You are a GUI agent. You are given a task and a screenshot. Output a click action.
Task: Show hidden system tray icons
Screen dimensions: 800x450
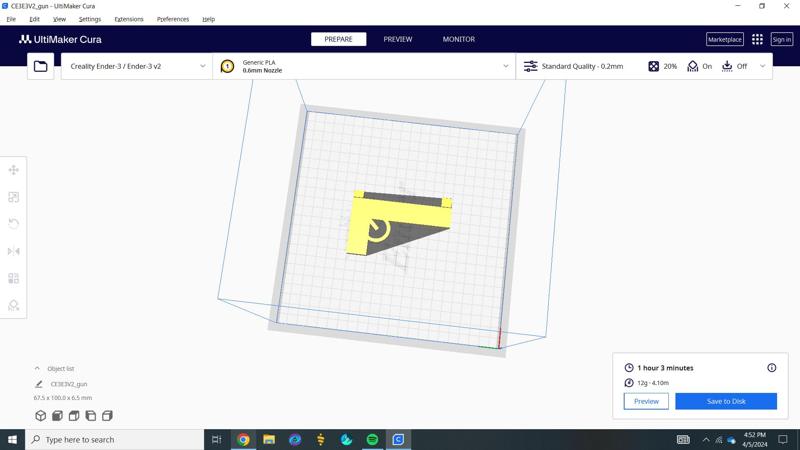(706, 439)
